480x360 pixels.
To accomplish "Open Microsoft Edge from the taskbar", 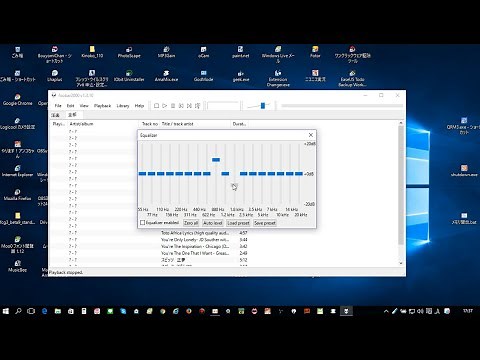I will pos(45,311).
